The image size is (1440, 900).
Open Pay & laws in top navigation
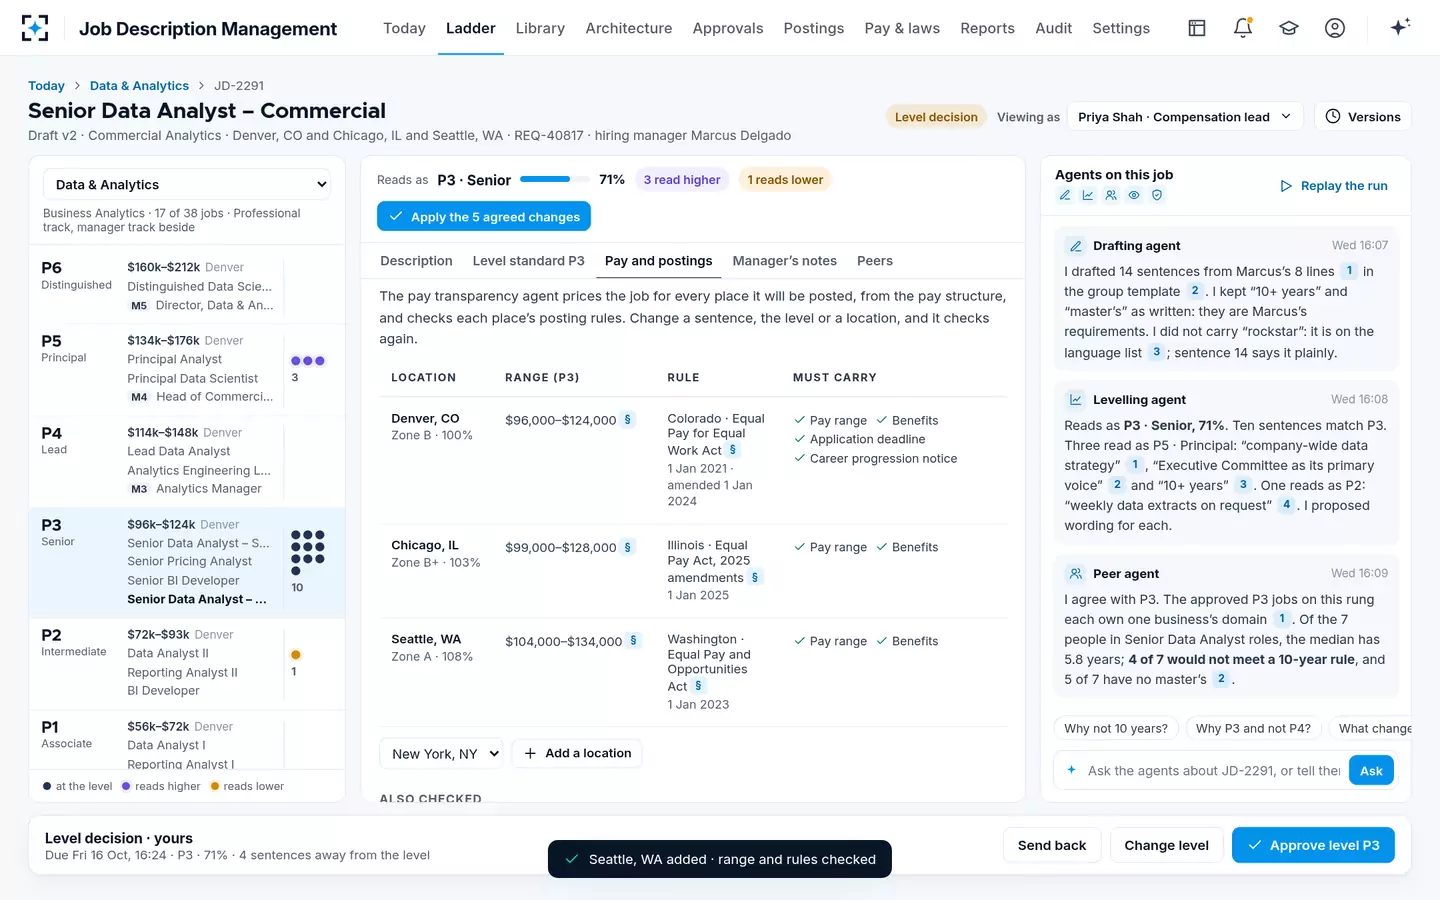pos(902,28)
